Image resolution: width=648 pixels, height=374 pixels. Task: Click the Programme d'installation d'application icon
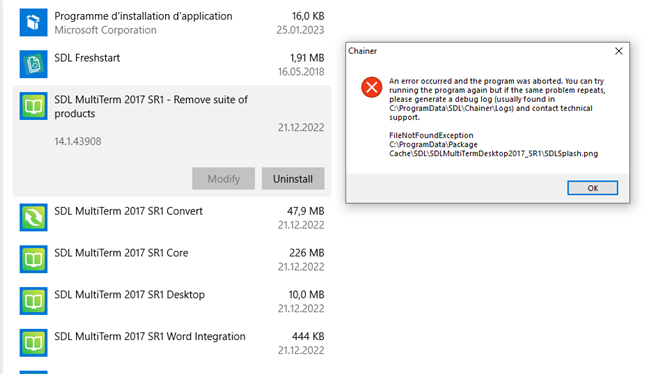[33, 22]
